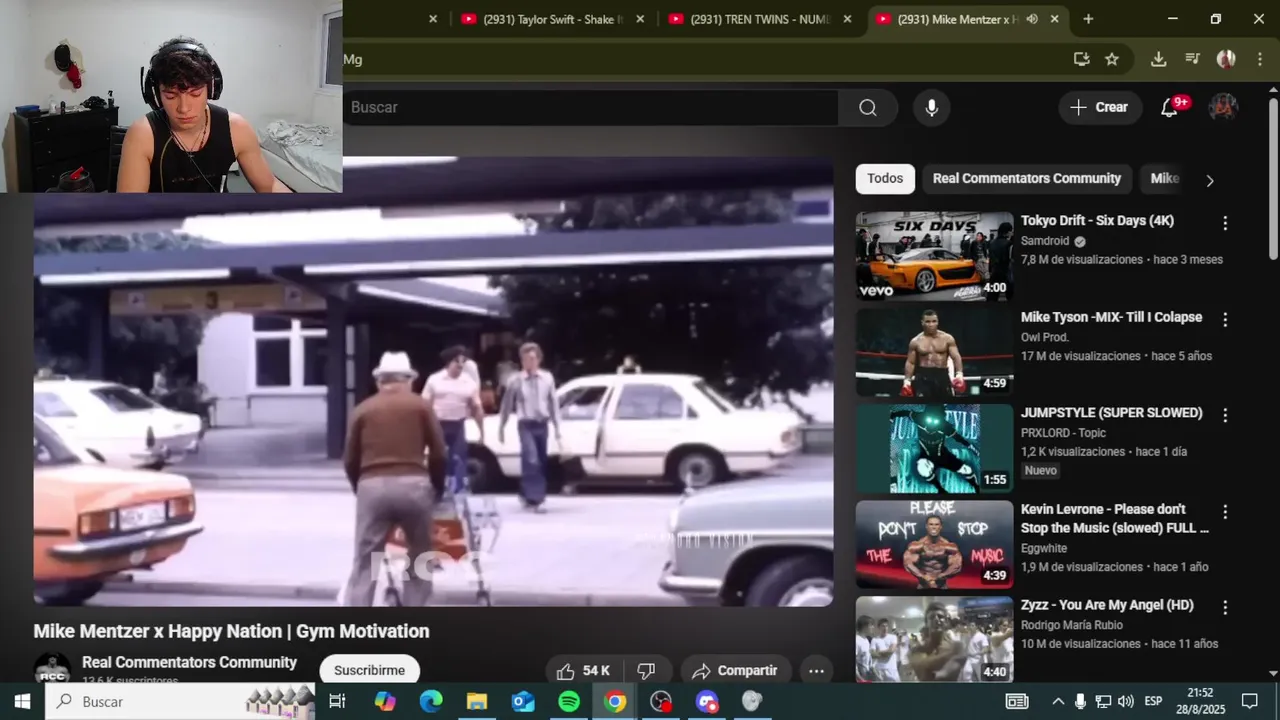Close the Mike Mentzer tab
This screenshot has height=720, width=1280.
pyautogui.click(x=1054, y=19)
